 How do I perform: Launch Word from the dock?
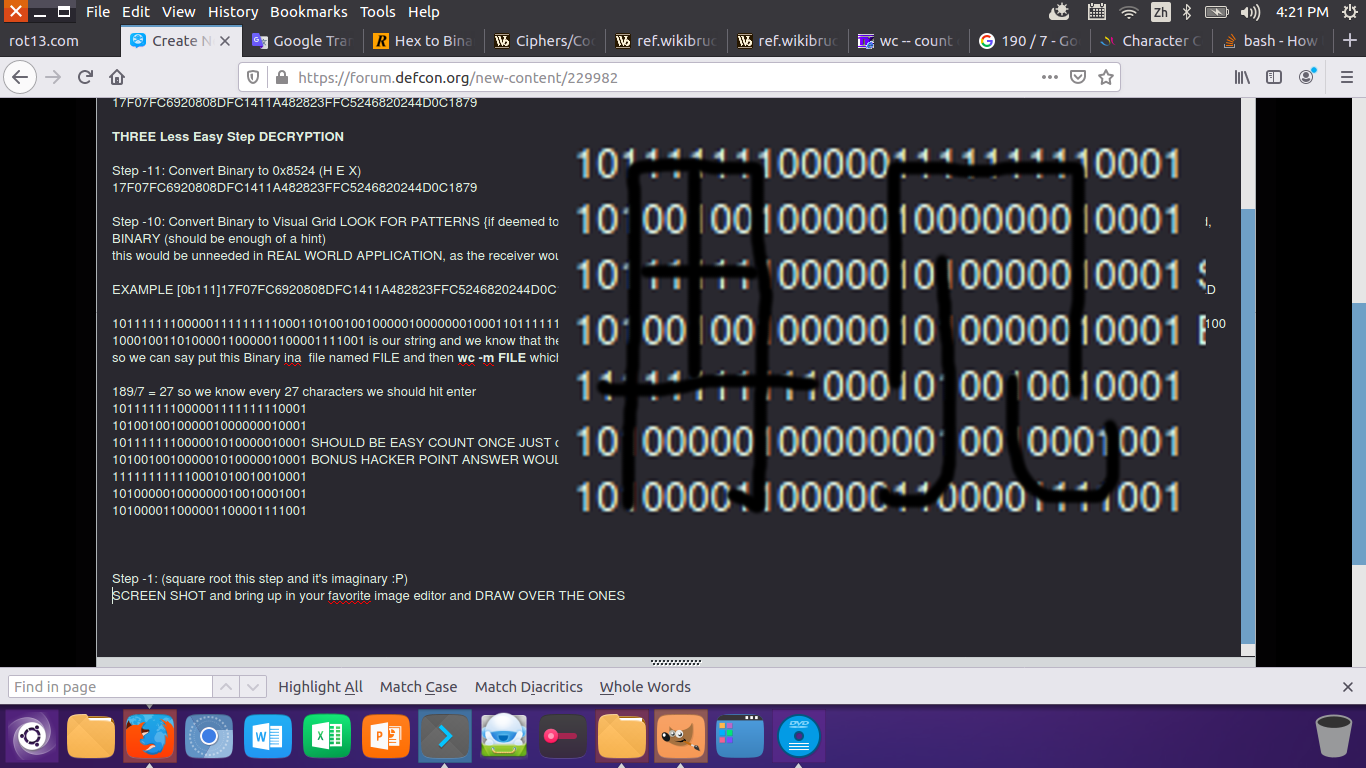267,737
